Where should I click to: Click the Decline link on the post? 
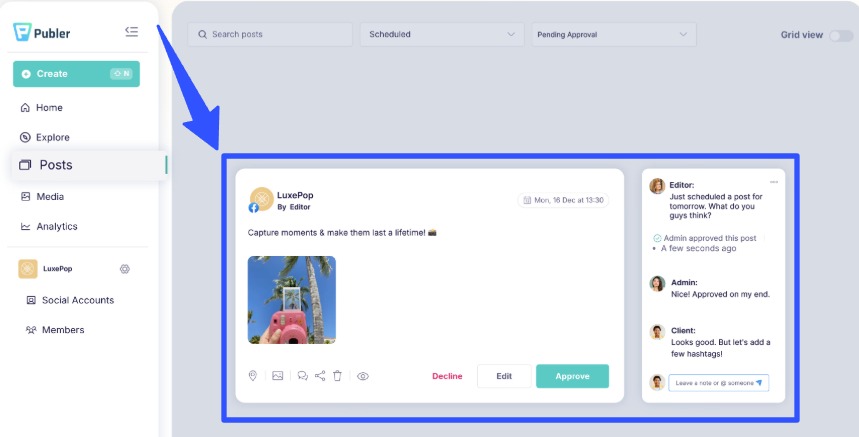[x=447, y=376]
